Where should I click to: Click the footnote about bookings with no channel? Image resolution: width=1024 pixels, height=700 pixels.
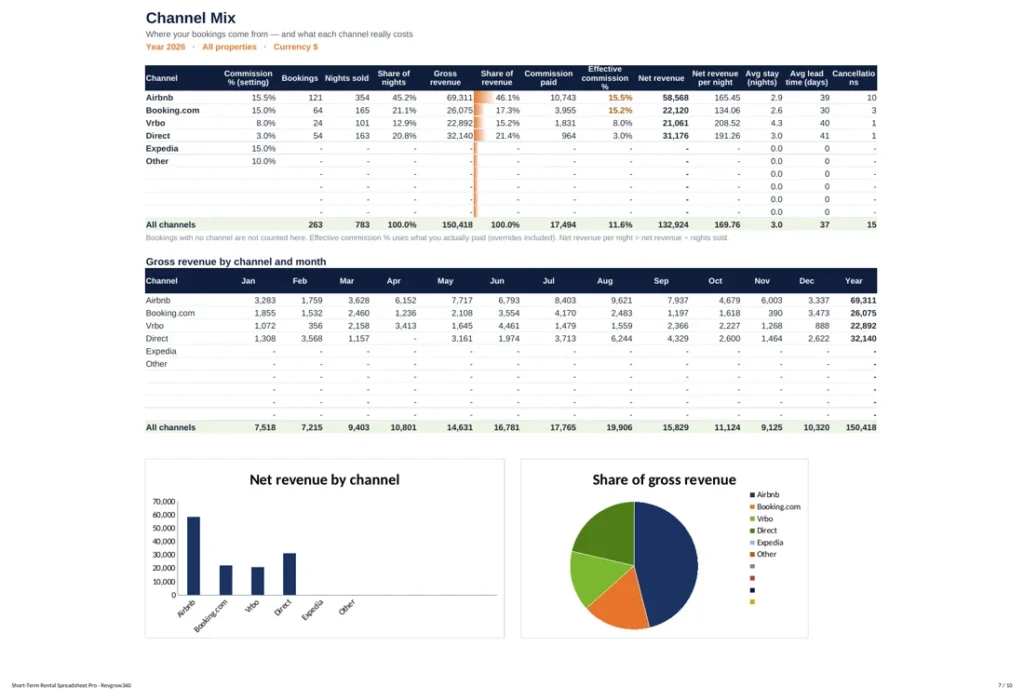[x=437, y=238]
